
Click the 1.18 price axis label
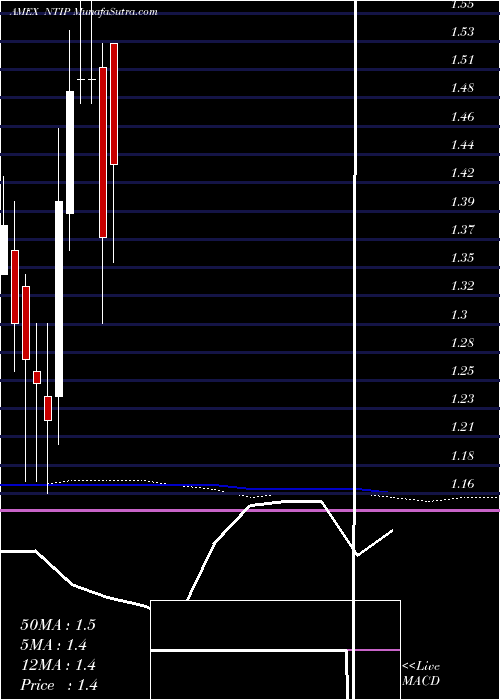click(x=462, y=456)
